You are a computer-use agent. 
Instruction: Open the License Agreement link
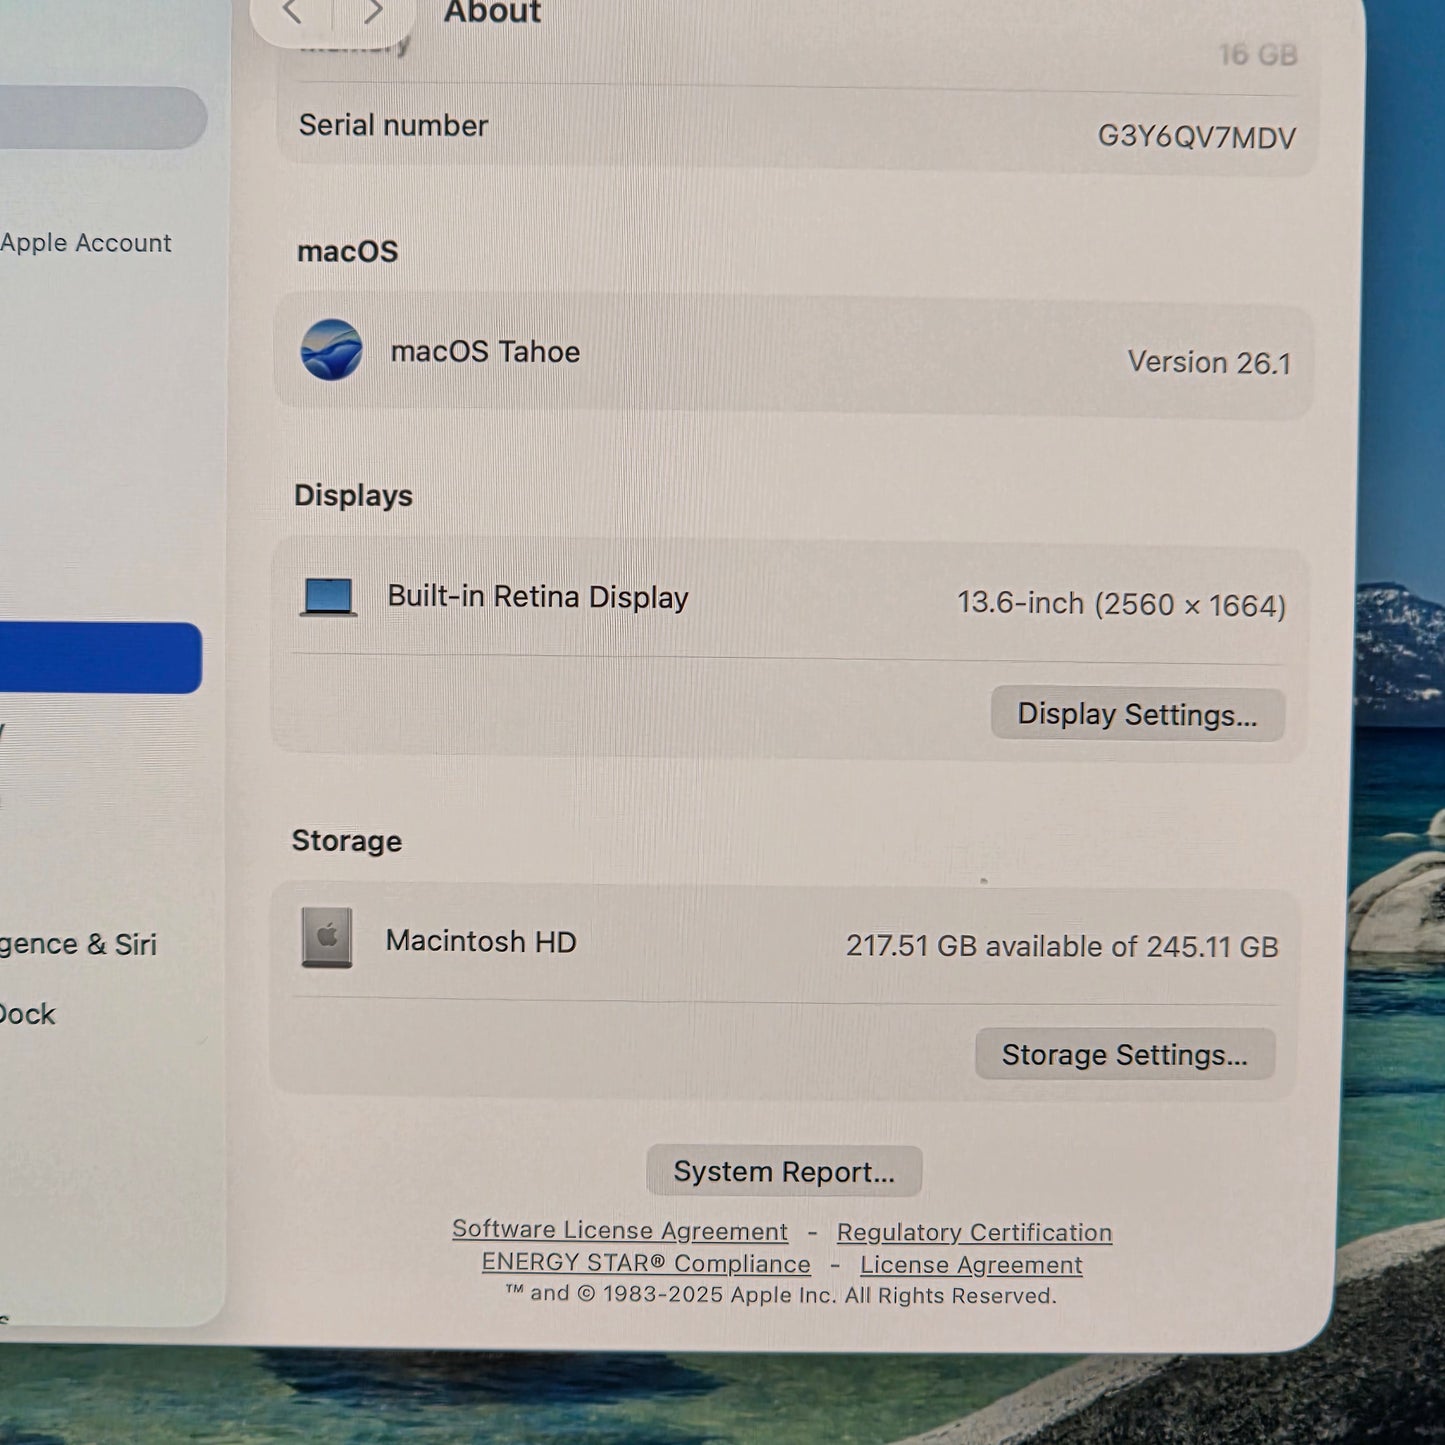[969, 1264]
